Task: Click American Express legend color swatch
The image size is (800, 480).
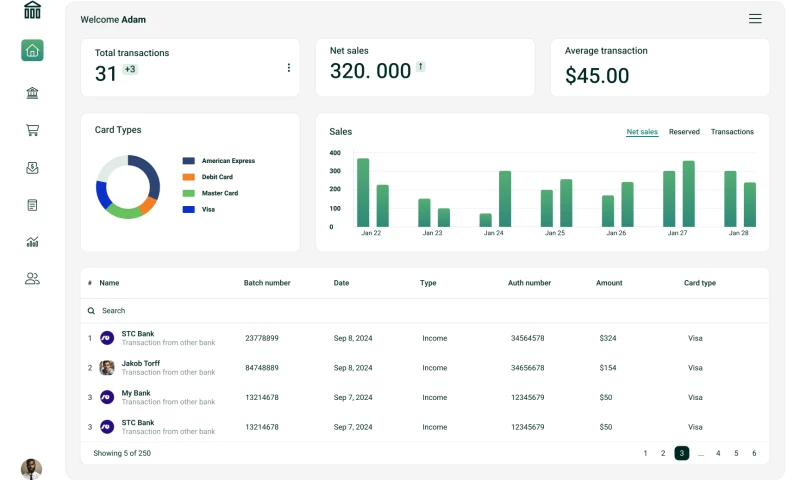Action: [x=188, y=161]
